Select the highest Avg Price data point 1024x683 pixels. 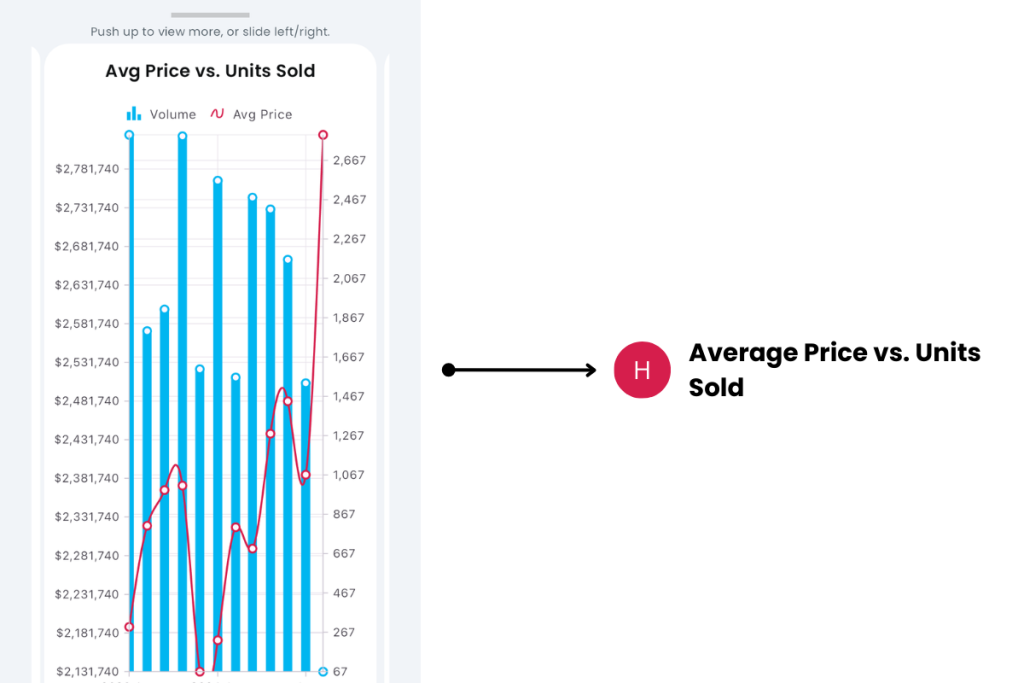(x=323, y=135)
